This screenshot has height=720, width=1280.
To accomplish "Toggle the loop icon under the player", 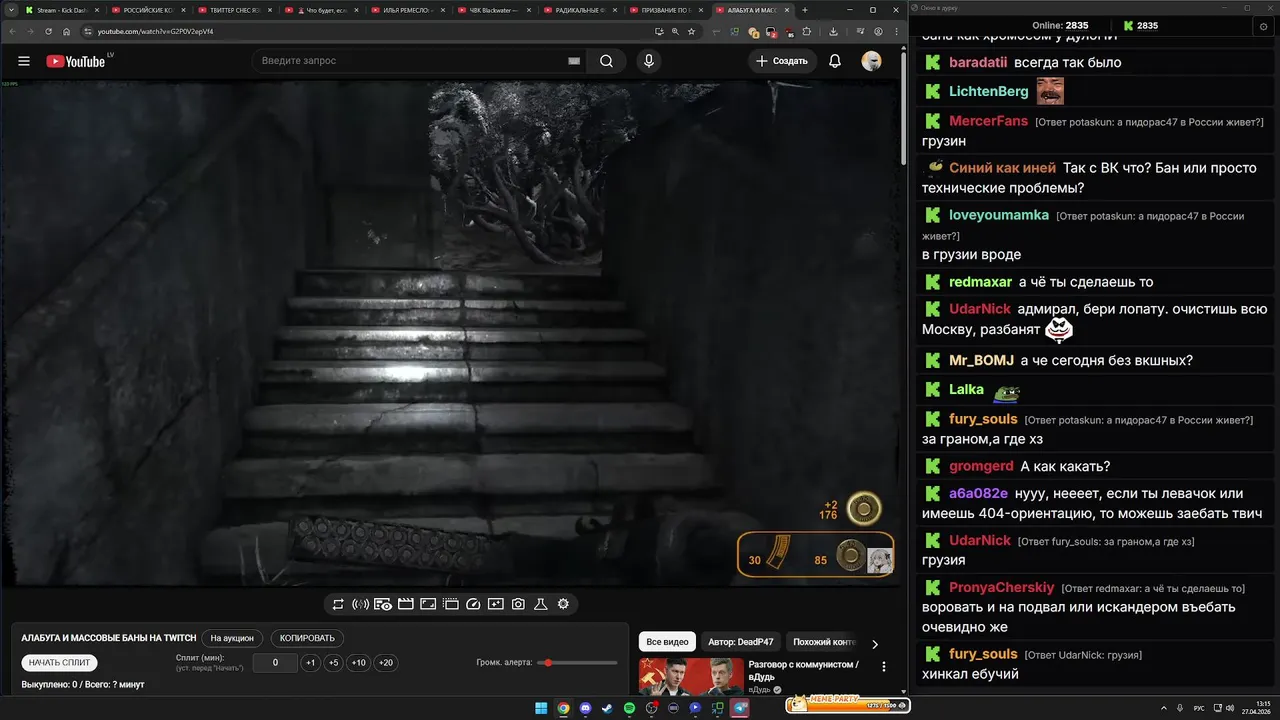I will (338, 604).
